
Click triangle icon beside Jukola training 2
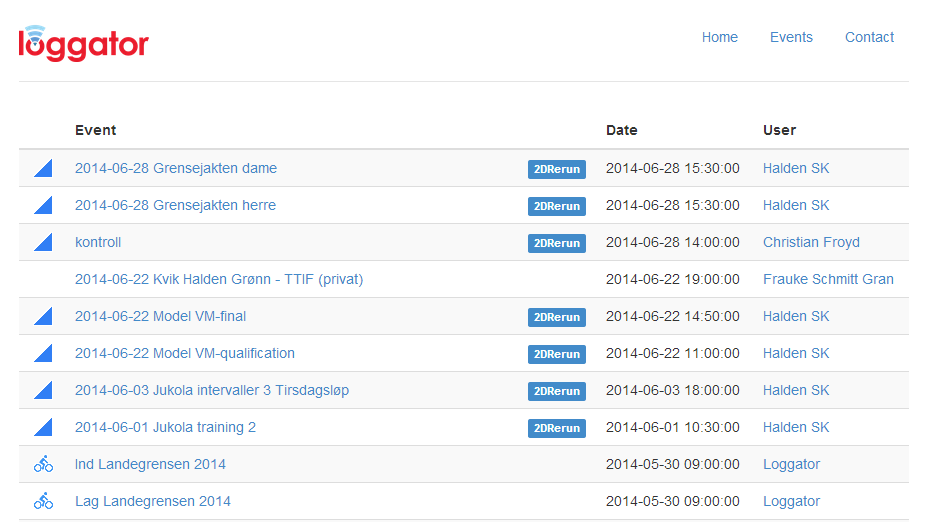coord(43,427)
